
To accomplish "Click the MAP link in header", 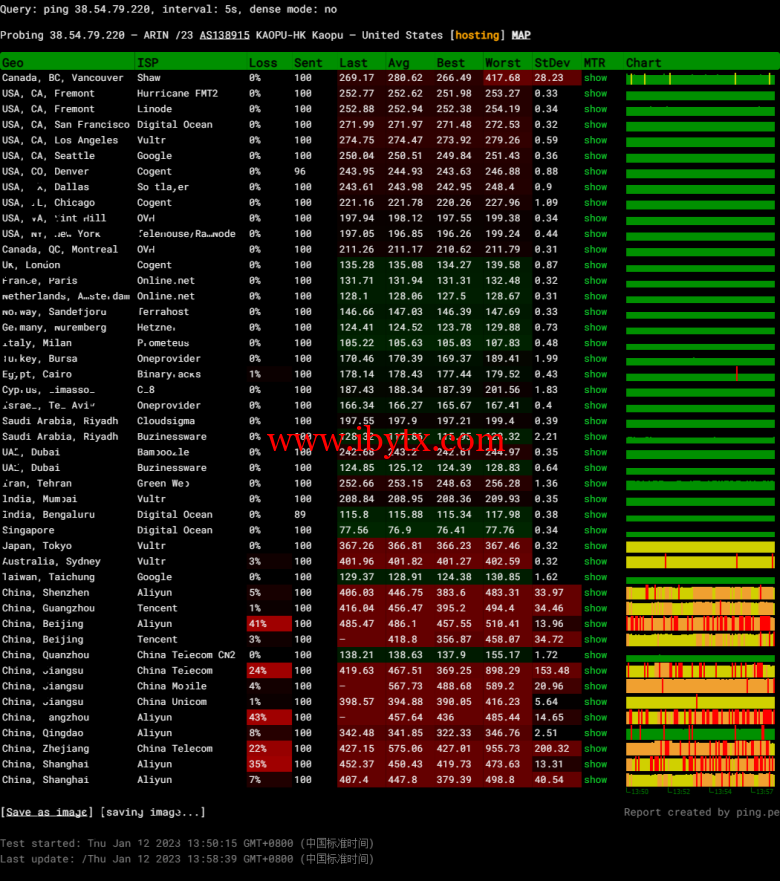I will (521, 35).
